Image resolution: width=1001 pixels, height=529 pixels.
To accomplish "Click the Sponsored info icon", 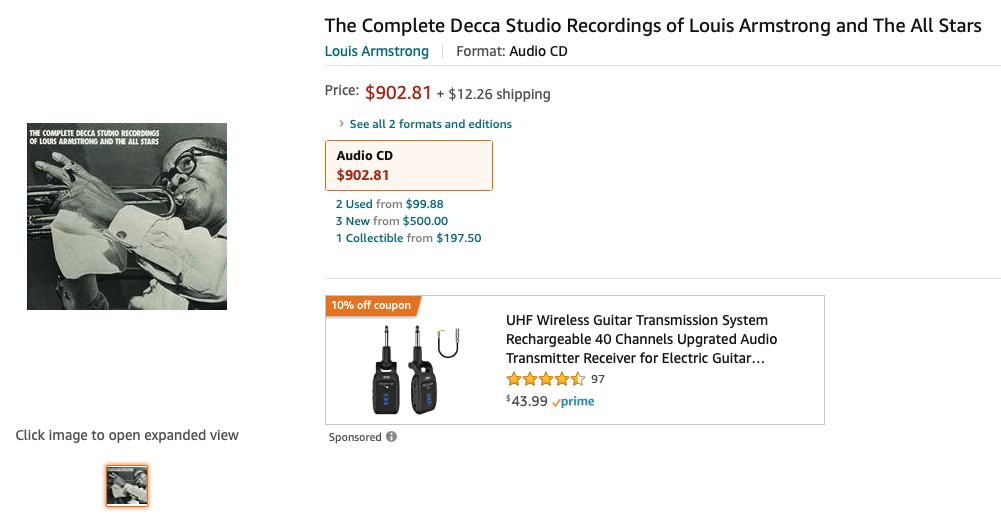I will point(391,437).
